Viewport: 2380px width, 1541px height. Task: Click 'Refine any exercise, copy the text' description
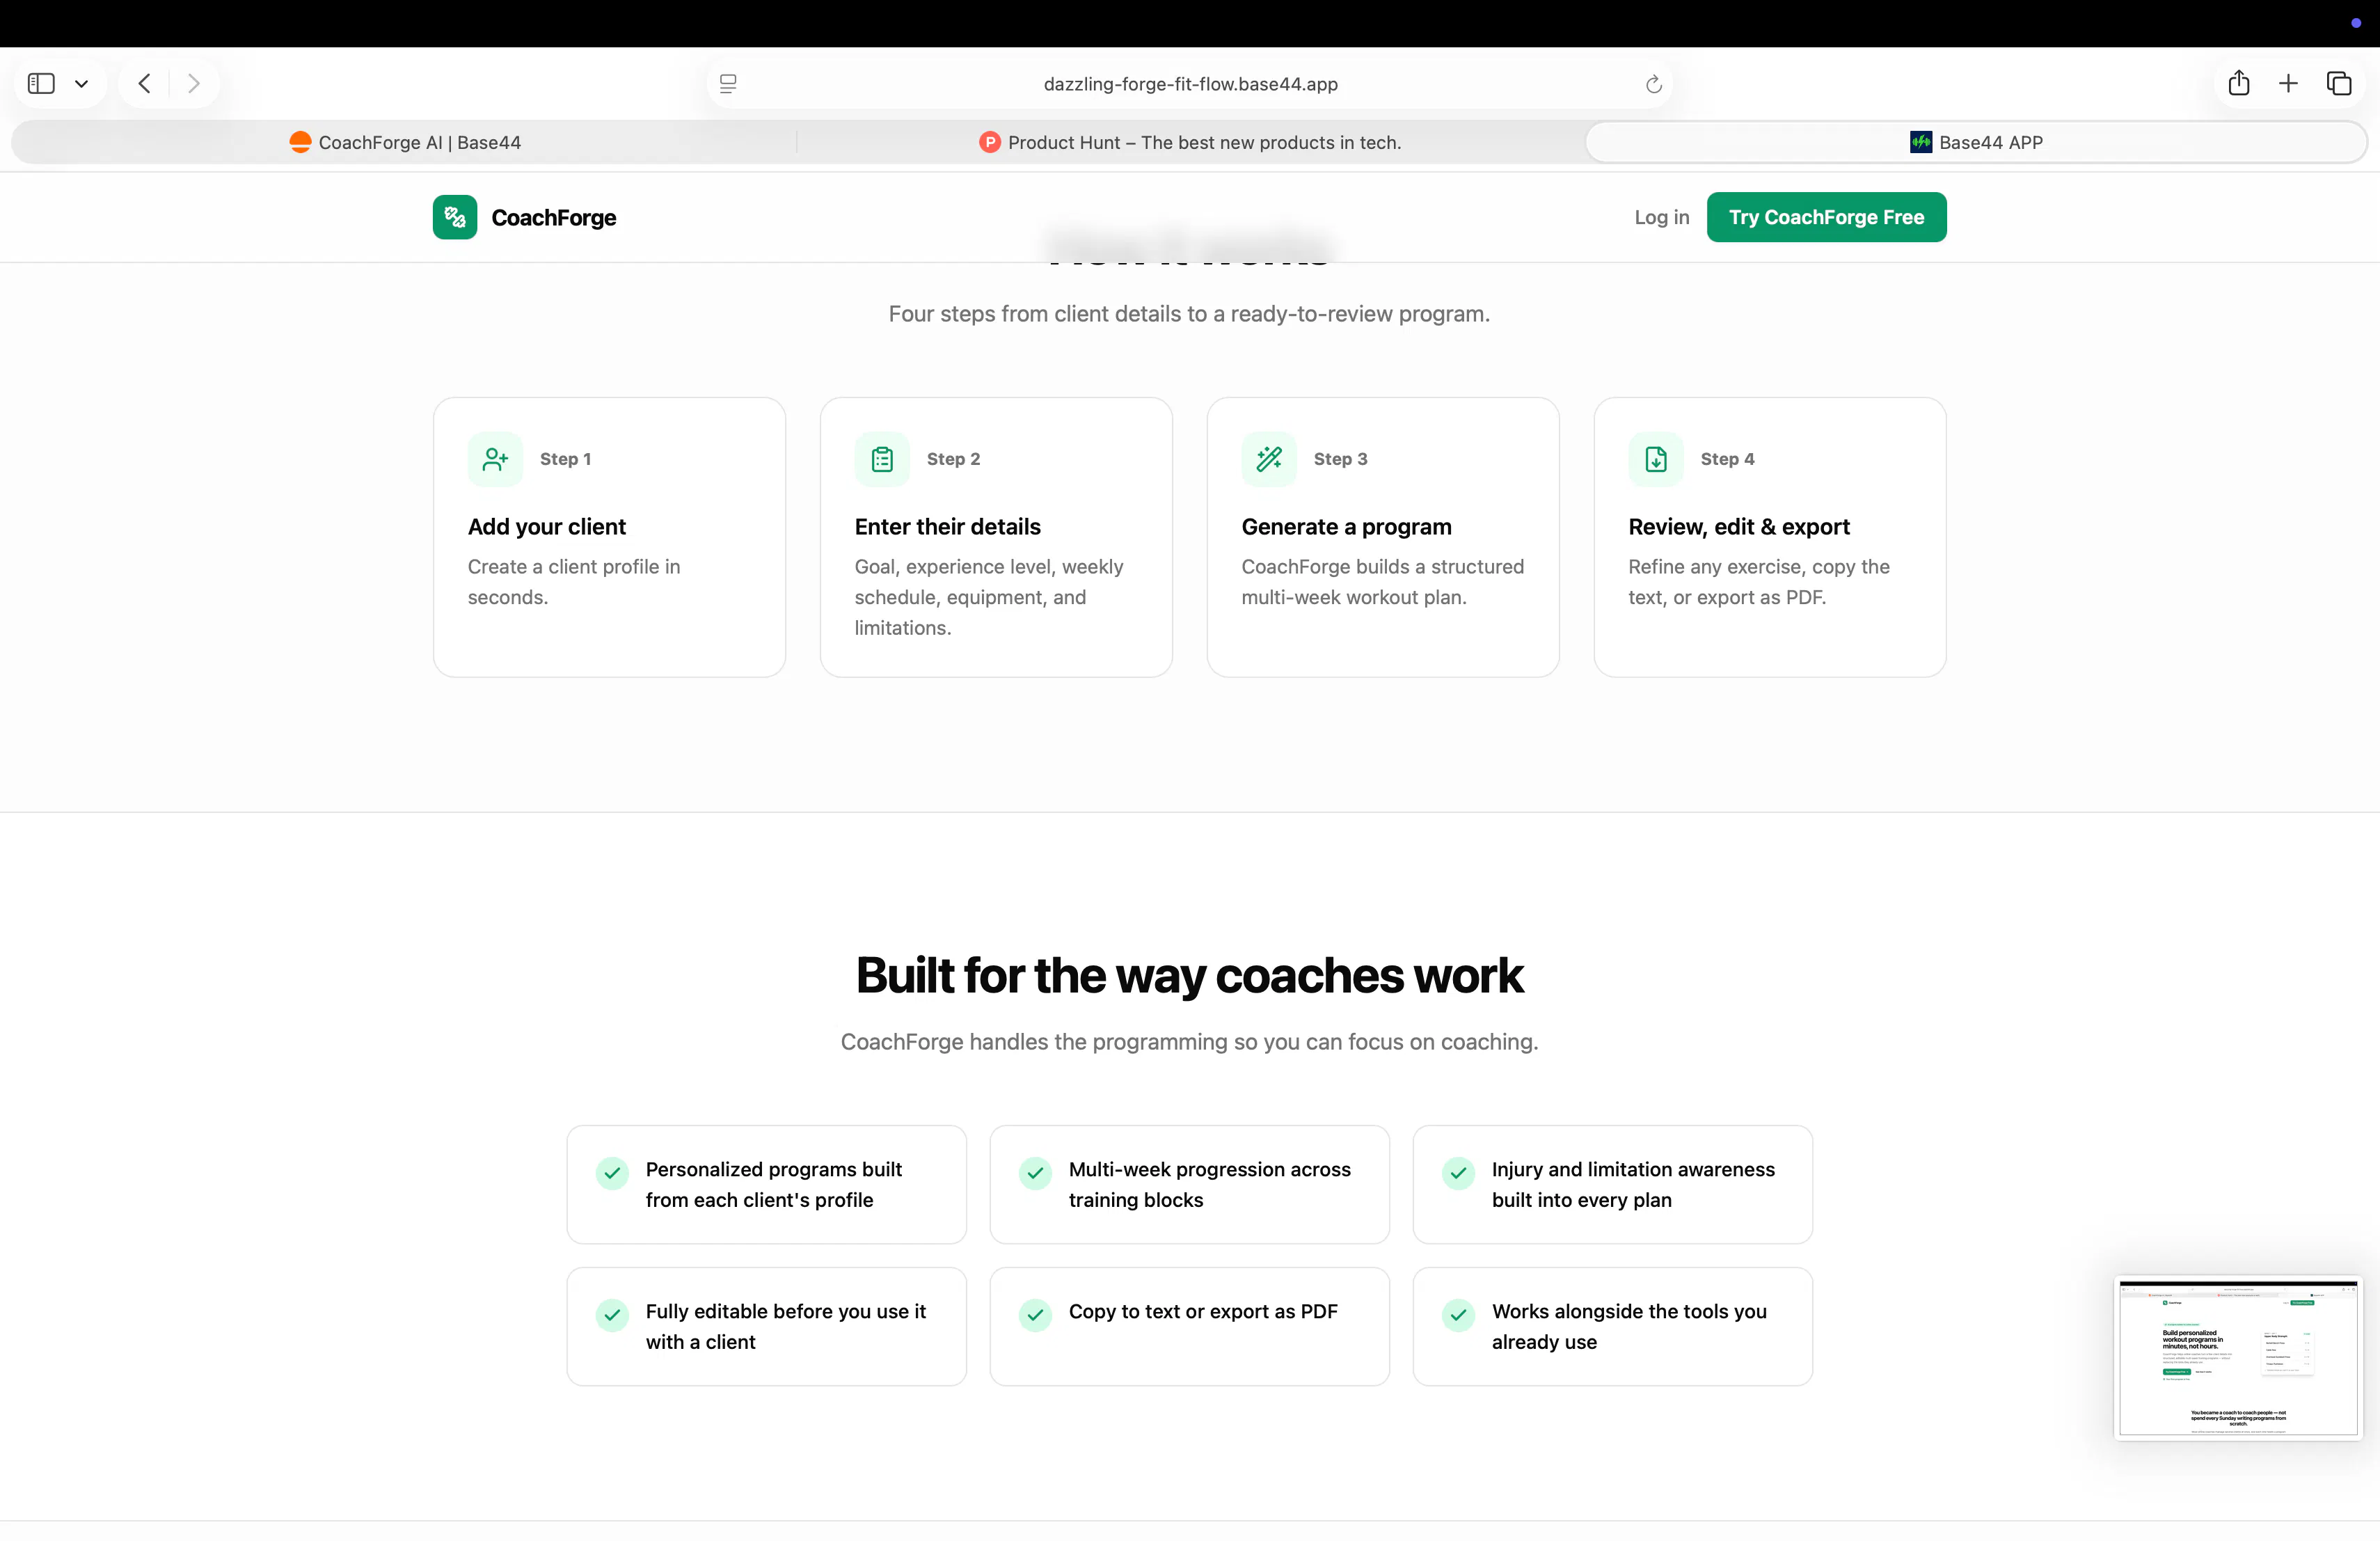point(1759,582)
